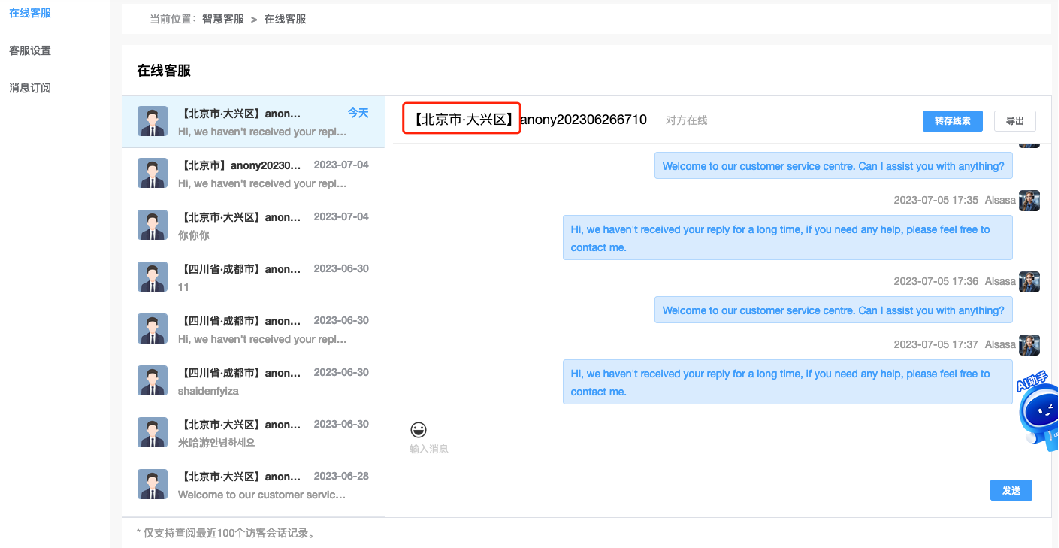This screenshot has height=548, width=1059.
Task: Click avatar of the 2023-06-28 conversation
Action: (153, 484)
